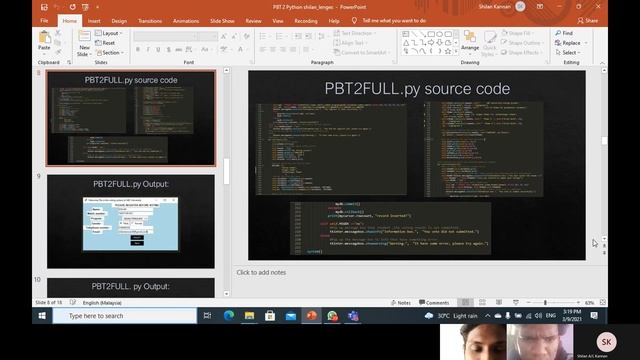
Task: Open the Select dropdown in Editing
Action: [568, 53]
